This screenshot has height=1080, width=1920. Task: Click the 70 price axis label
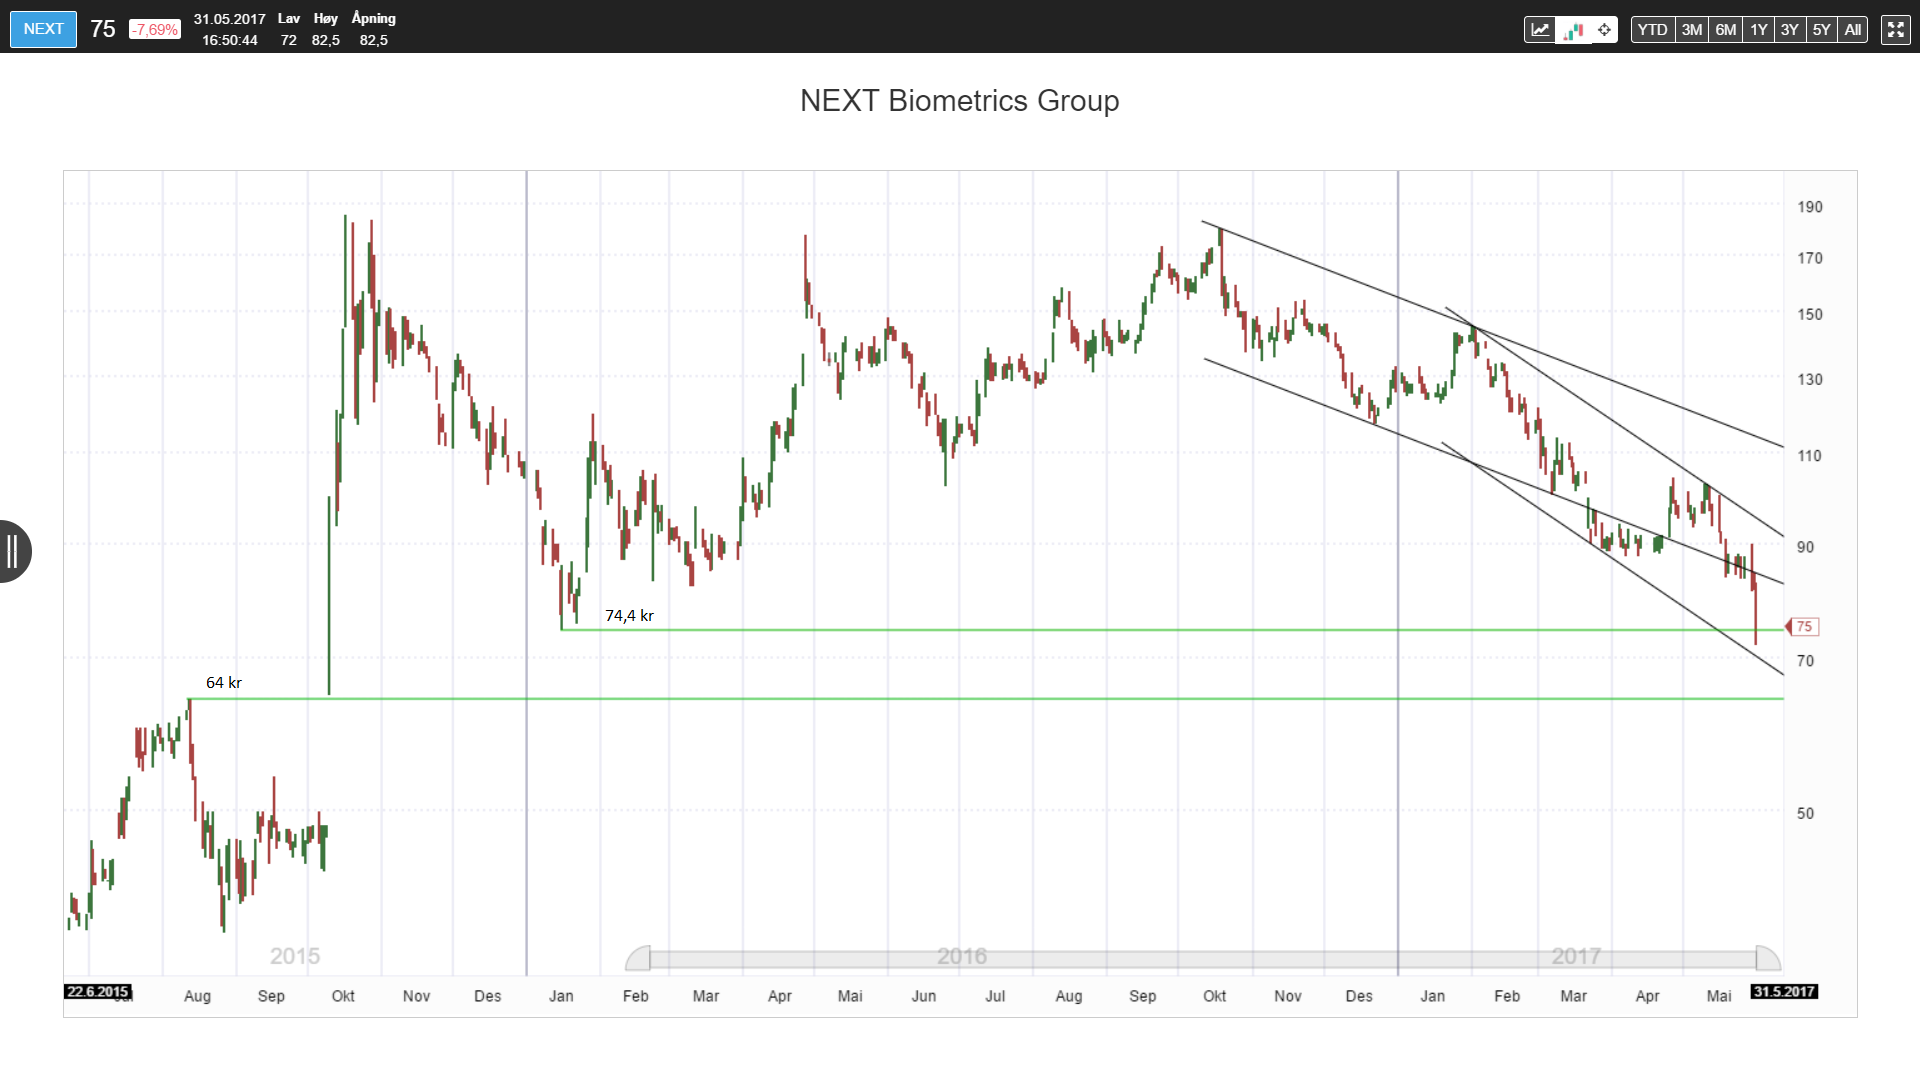1805,661
